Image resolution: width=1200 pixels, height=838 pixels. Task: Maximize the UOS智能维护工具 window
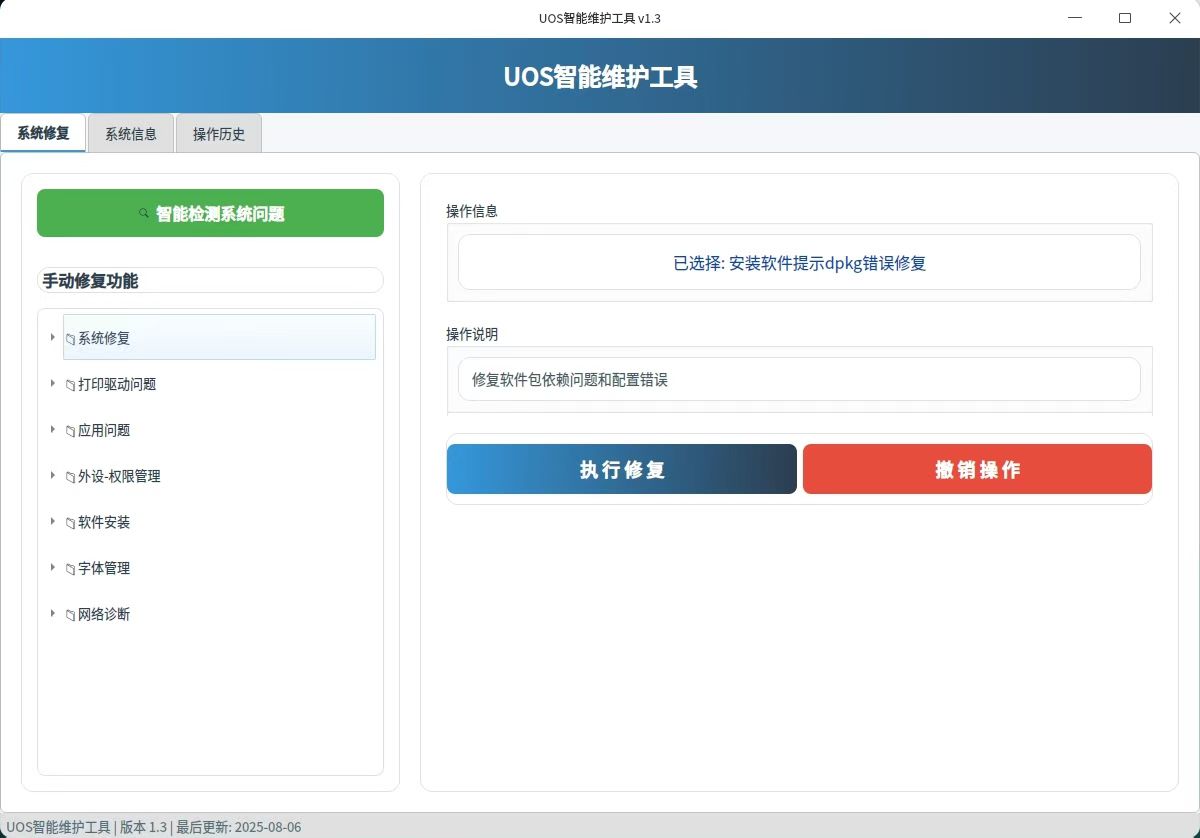(1125, 18)
